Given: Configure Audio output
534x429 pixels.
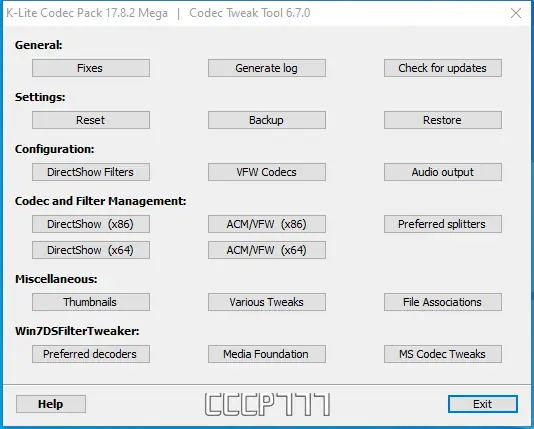Looking at the screenshot, I should point(443,172).
